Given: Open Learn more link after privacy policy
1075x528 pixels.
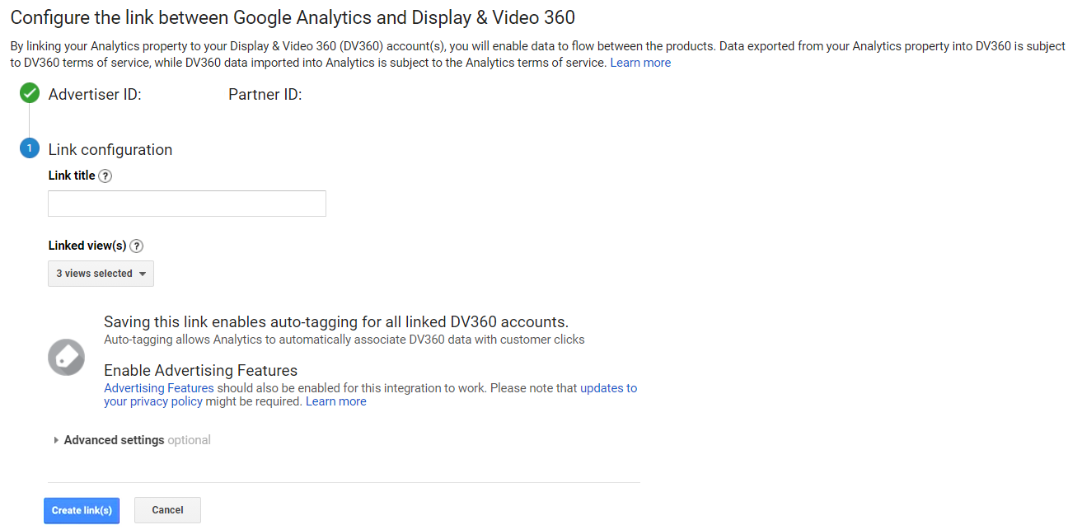Looking at the screenshot, I should pos(336,402).
